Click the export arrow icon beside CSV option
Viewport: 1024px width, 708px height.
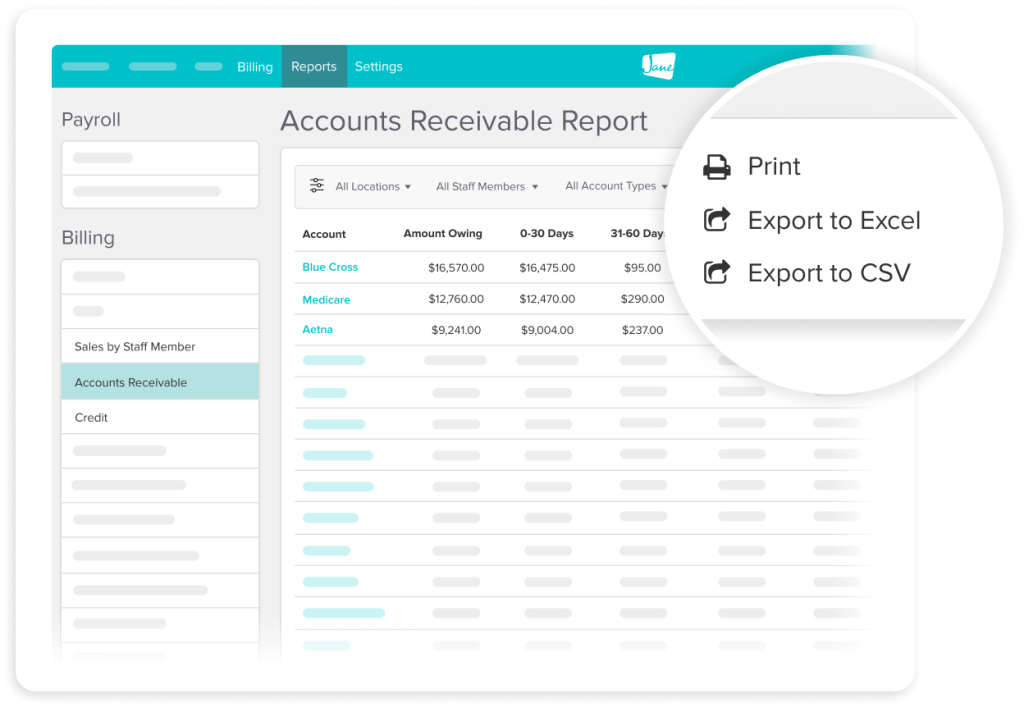(x=716, y=272)
